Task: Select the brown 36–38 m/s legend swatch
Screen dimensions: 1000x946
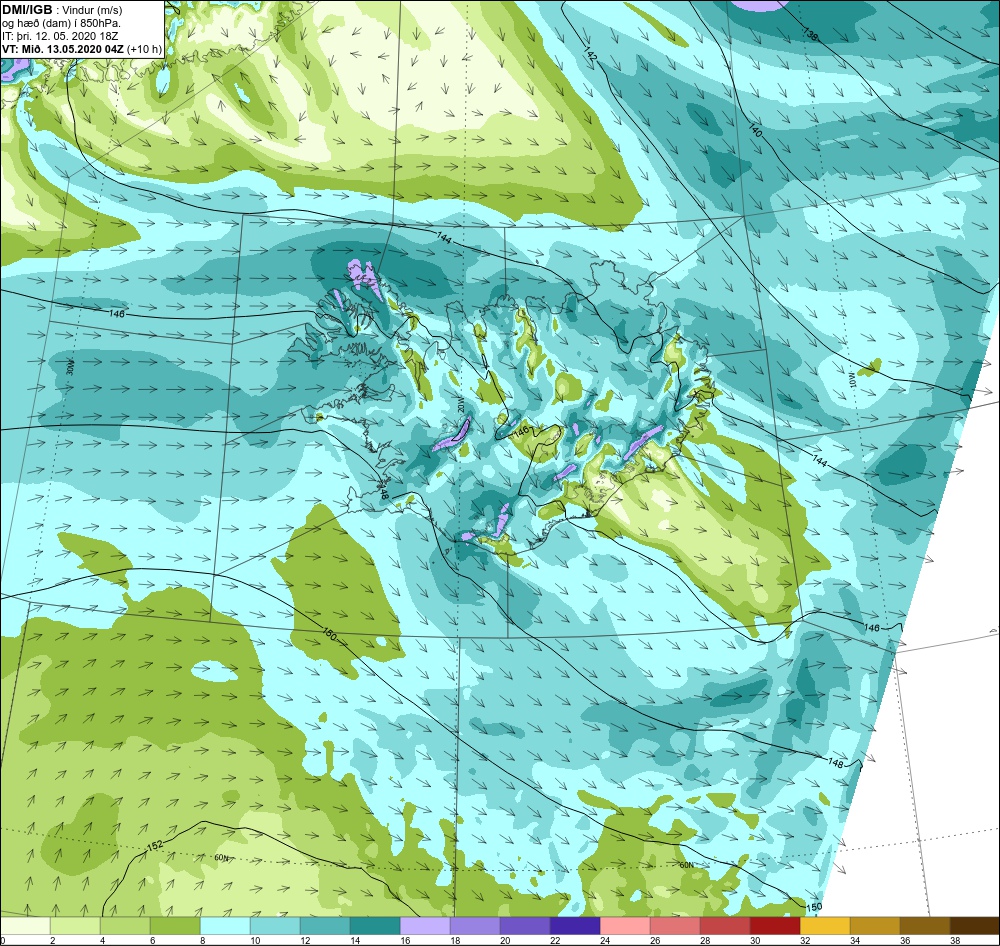Action: 925,926
